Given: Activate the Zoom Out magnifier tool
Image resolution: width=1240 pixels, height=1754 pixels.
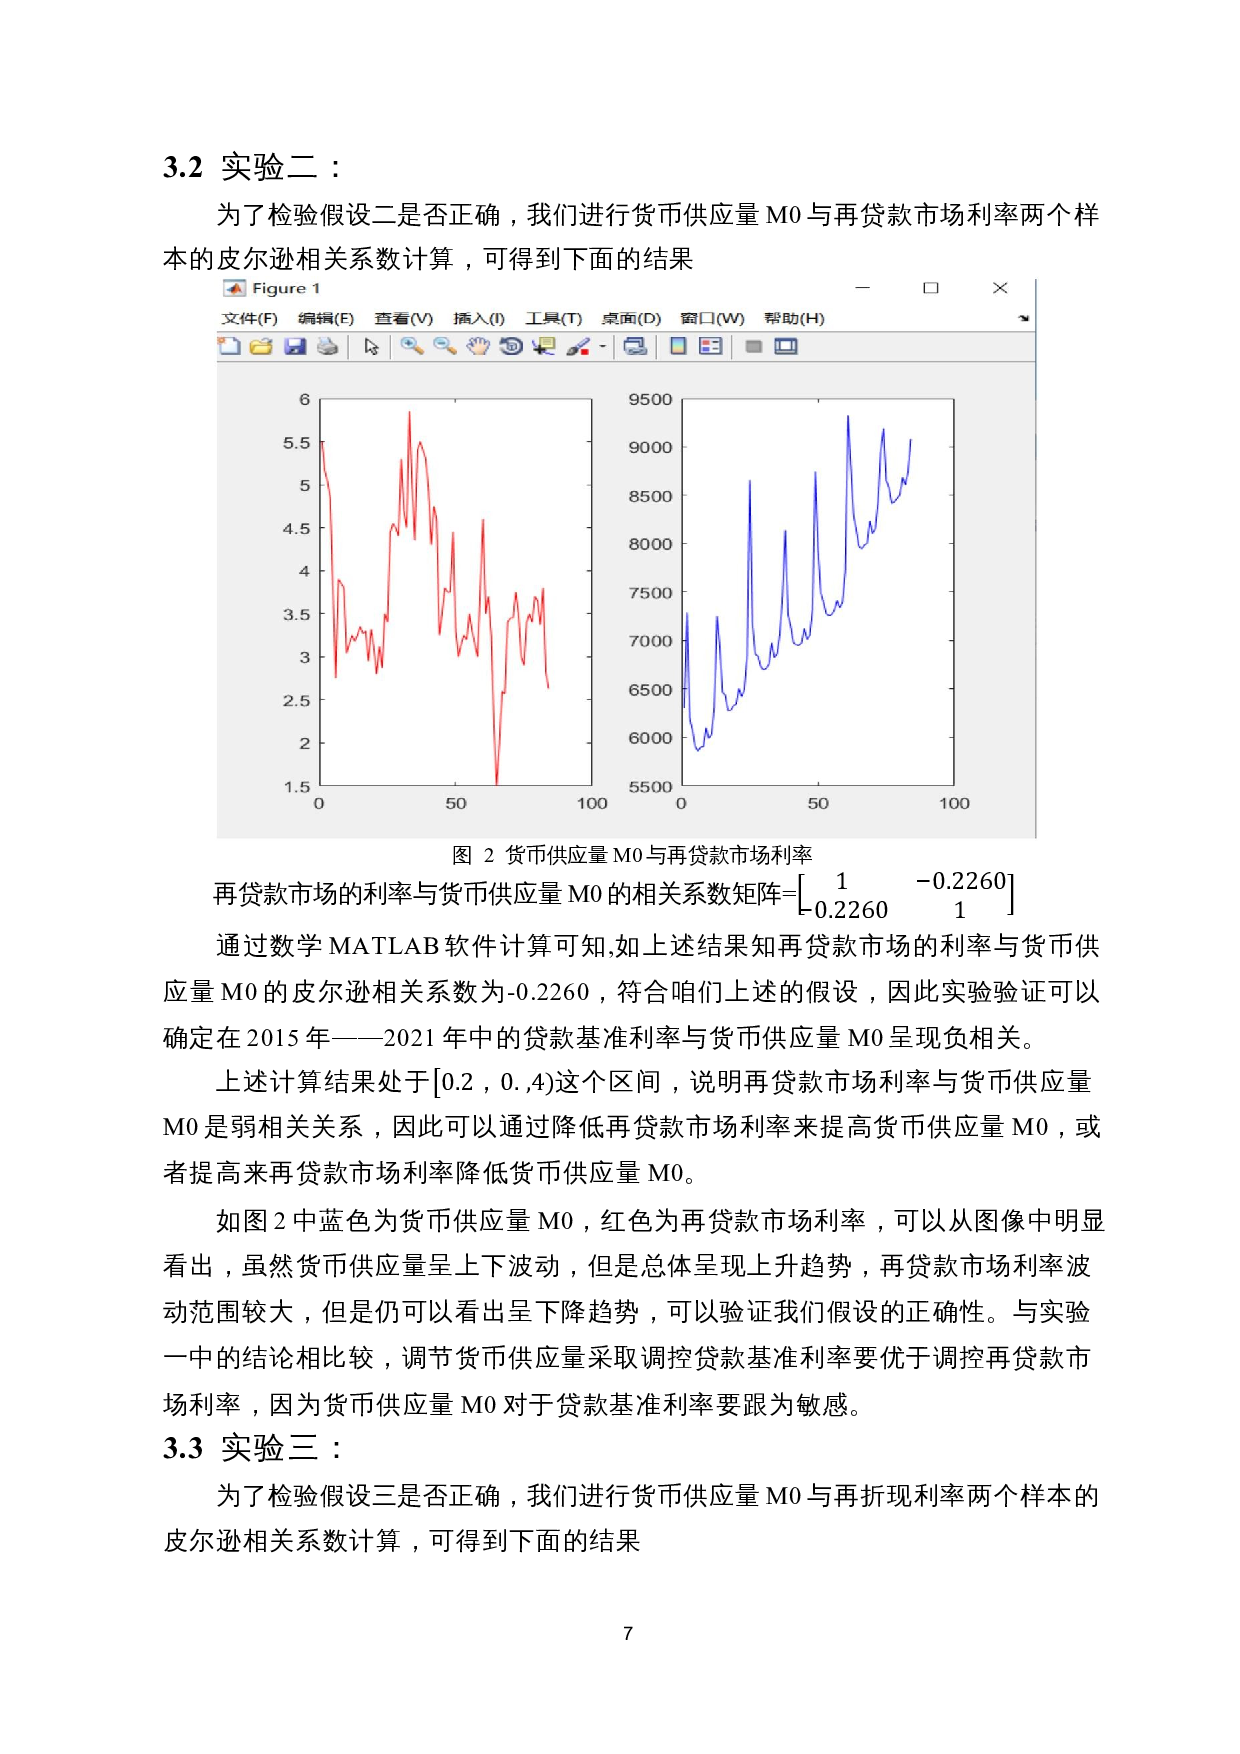Looking at the screenshot, I should [444, 346].
